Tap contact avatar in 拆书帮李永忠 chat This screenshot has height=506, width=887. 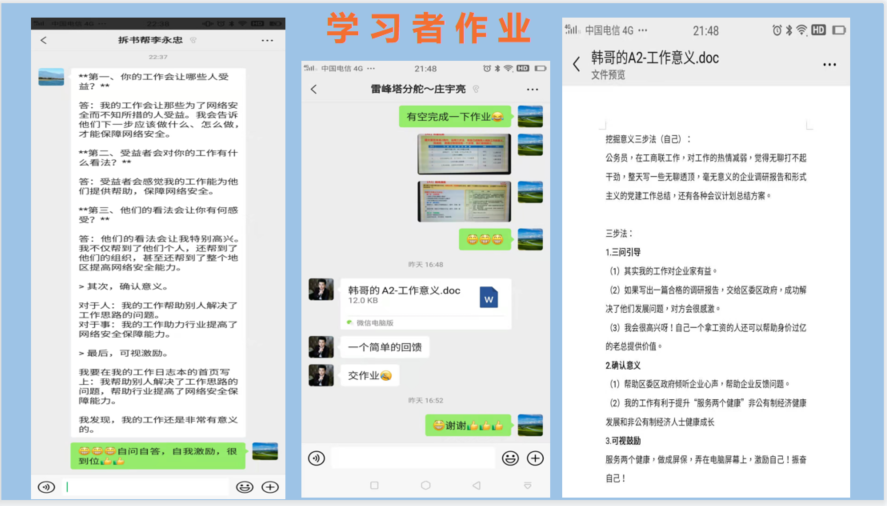pyautogui.click(x=51, y=77)
